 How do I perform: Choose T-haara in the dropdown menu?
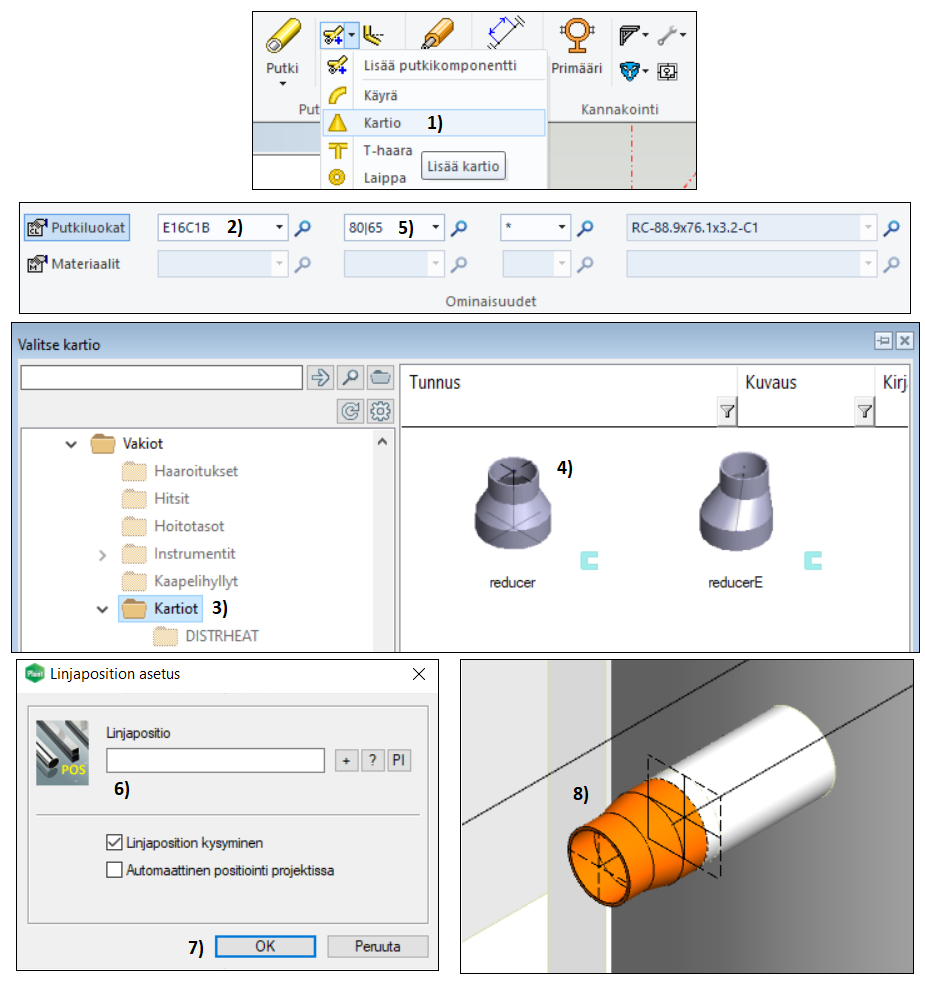(x=383, y=150)
